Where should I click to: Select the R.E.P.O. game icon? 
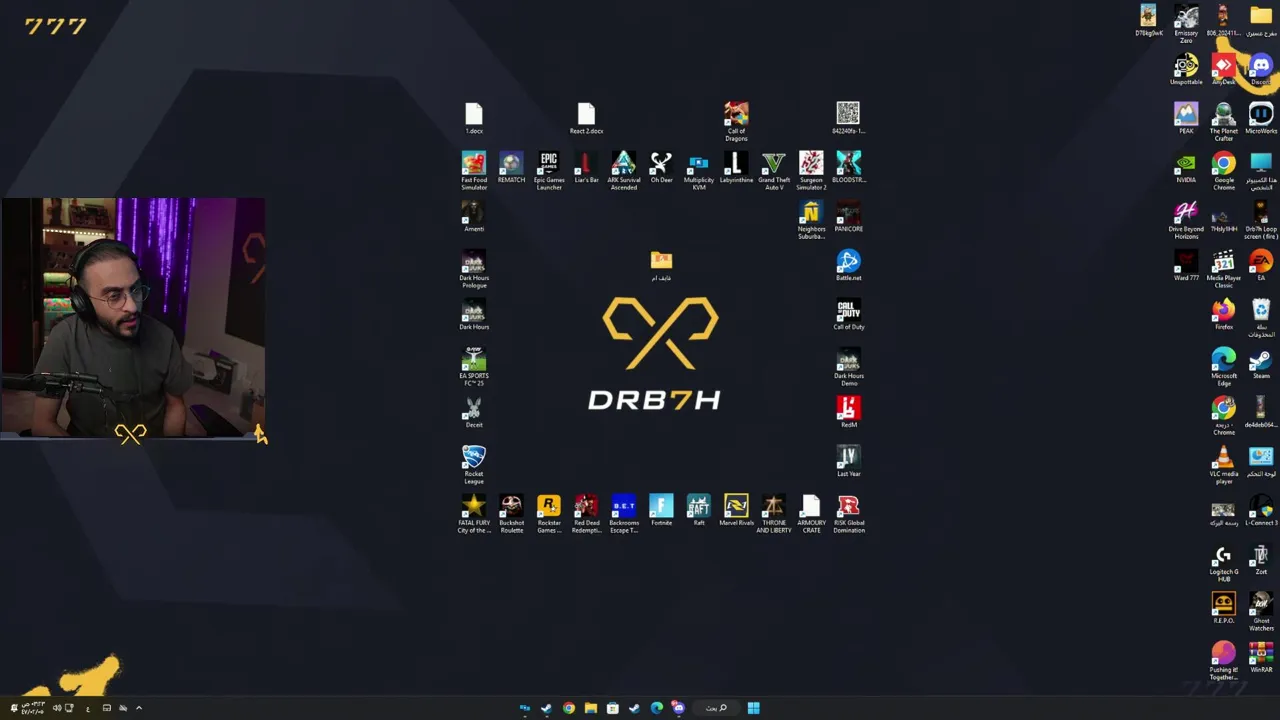coord(1223,608)
